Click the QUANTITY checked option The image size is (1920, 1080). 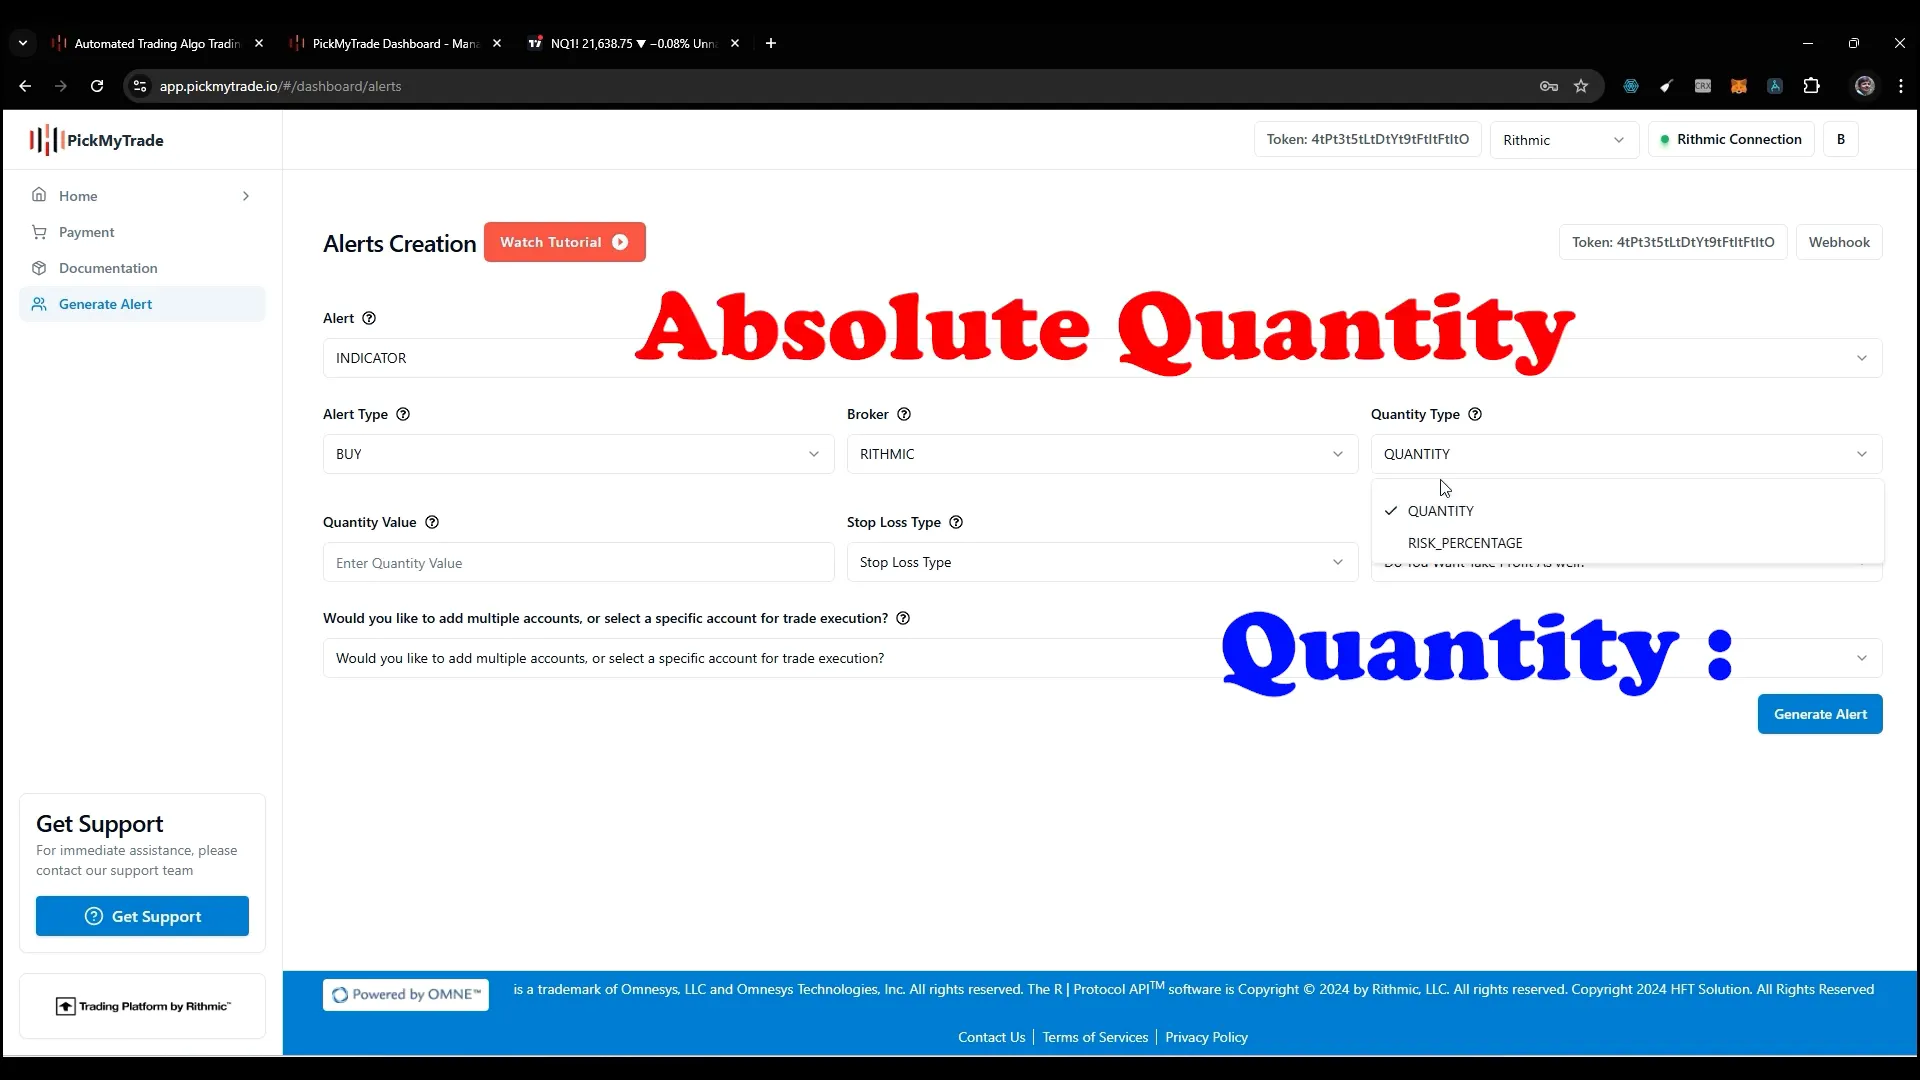click(1441, 510)
